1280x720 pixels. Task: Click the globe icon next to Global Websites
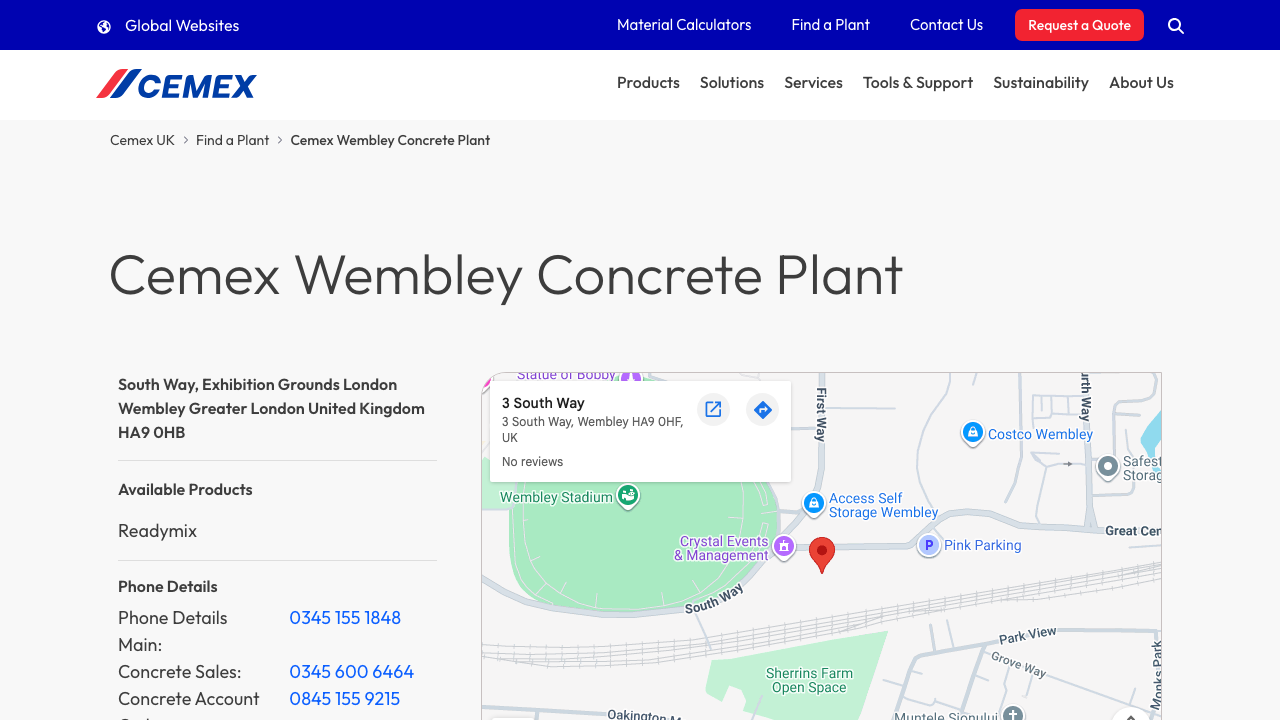pyautogui.click(x=104, y=25)
